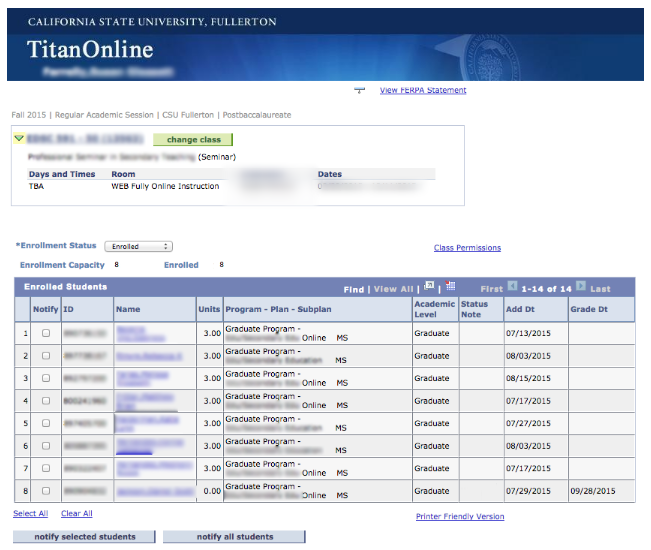The height and width of the screenshot is (550, 651).
Task: Open the Printer Friendly Version link
Action: point(460,516)
